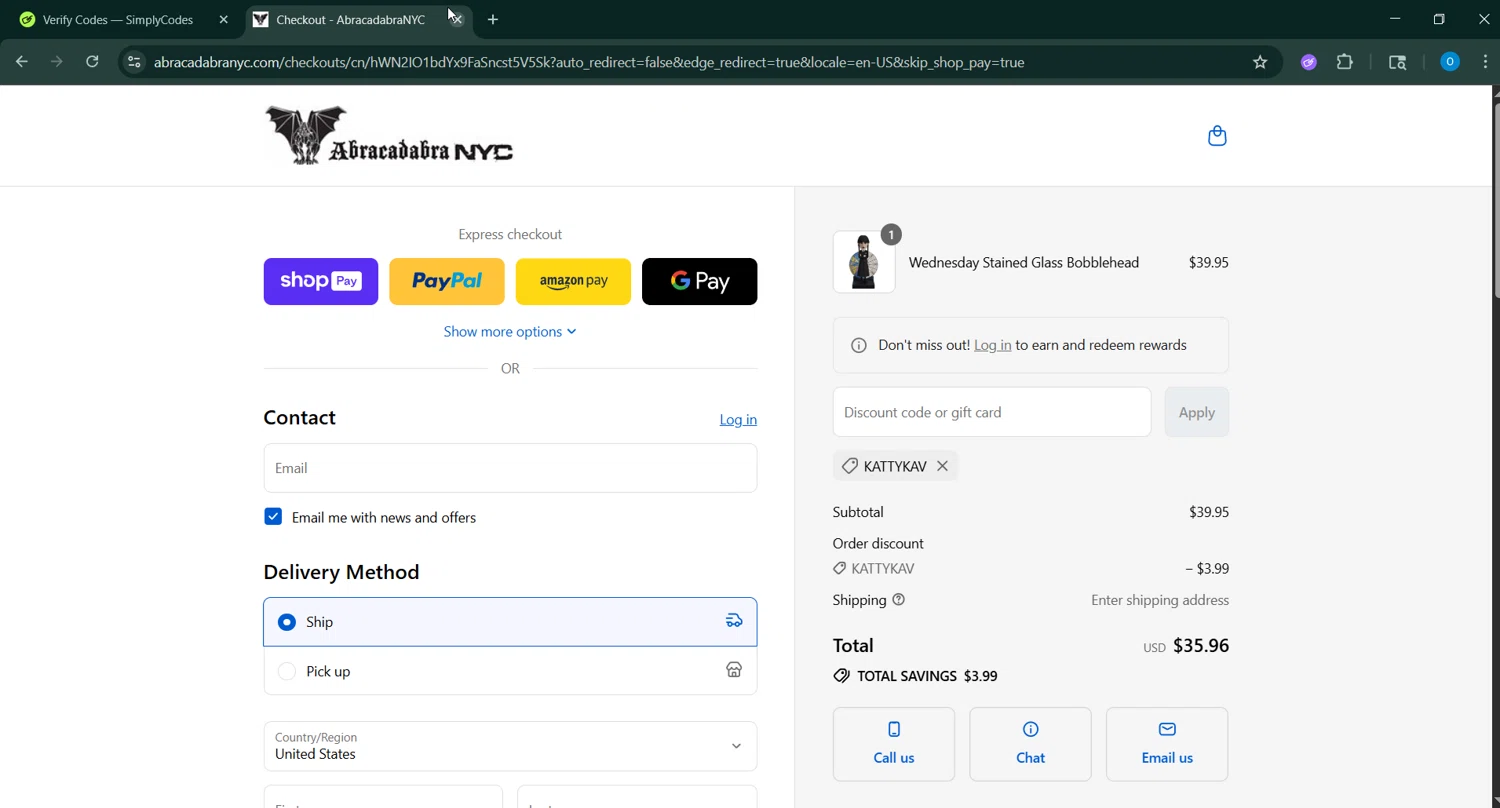Open a new browser tab

click(492, 19)
